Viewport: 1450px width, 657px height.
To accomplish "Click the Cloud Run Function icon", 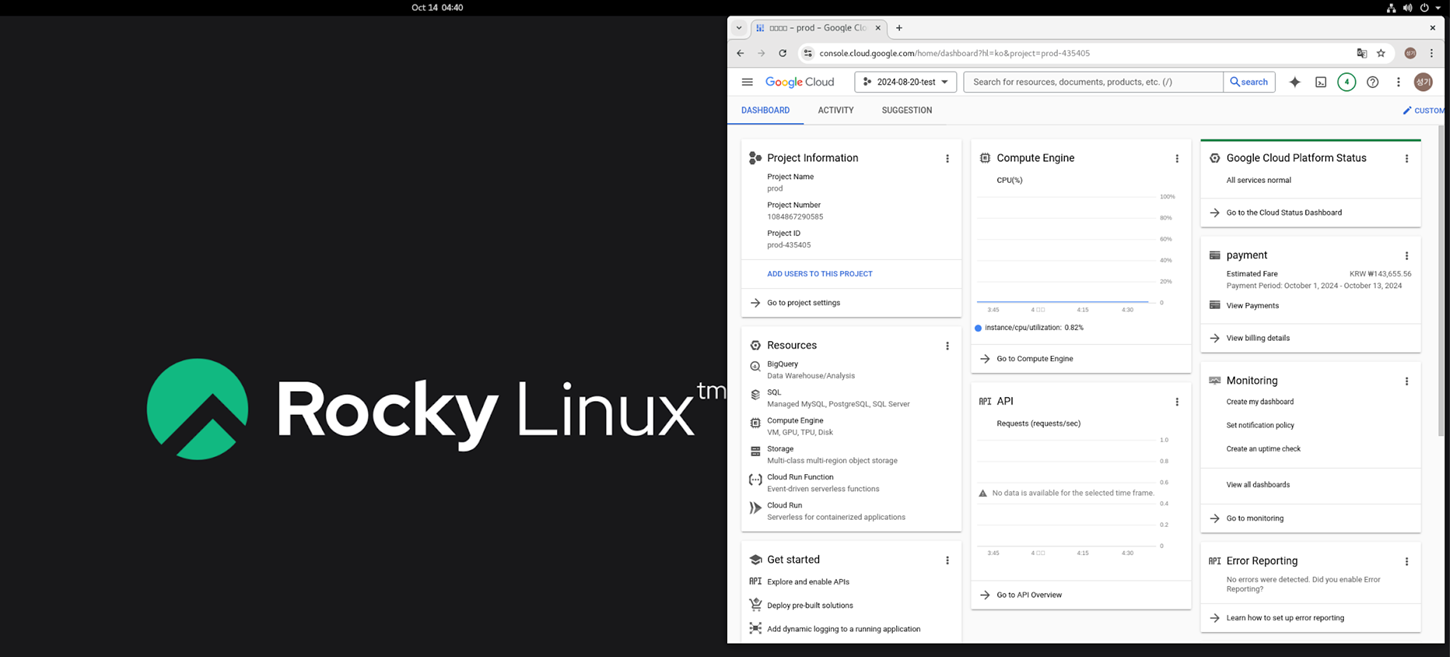I will 755,480.
